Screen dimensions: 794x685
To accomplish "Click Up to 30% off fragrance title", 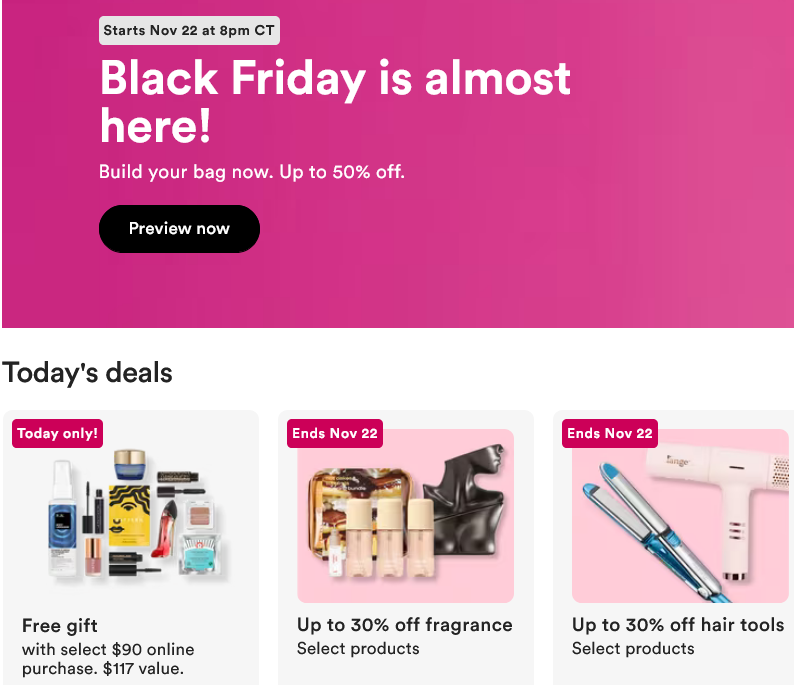I will (x=404, y=625).
